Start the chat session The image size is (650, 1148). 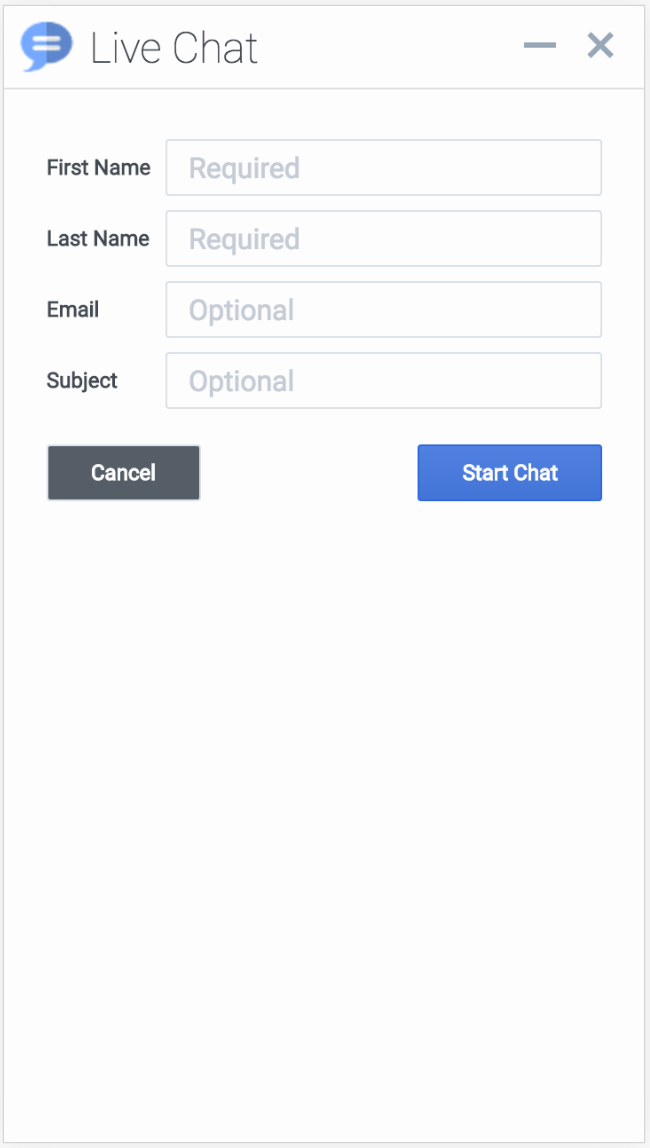click(509, 473)
